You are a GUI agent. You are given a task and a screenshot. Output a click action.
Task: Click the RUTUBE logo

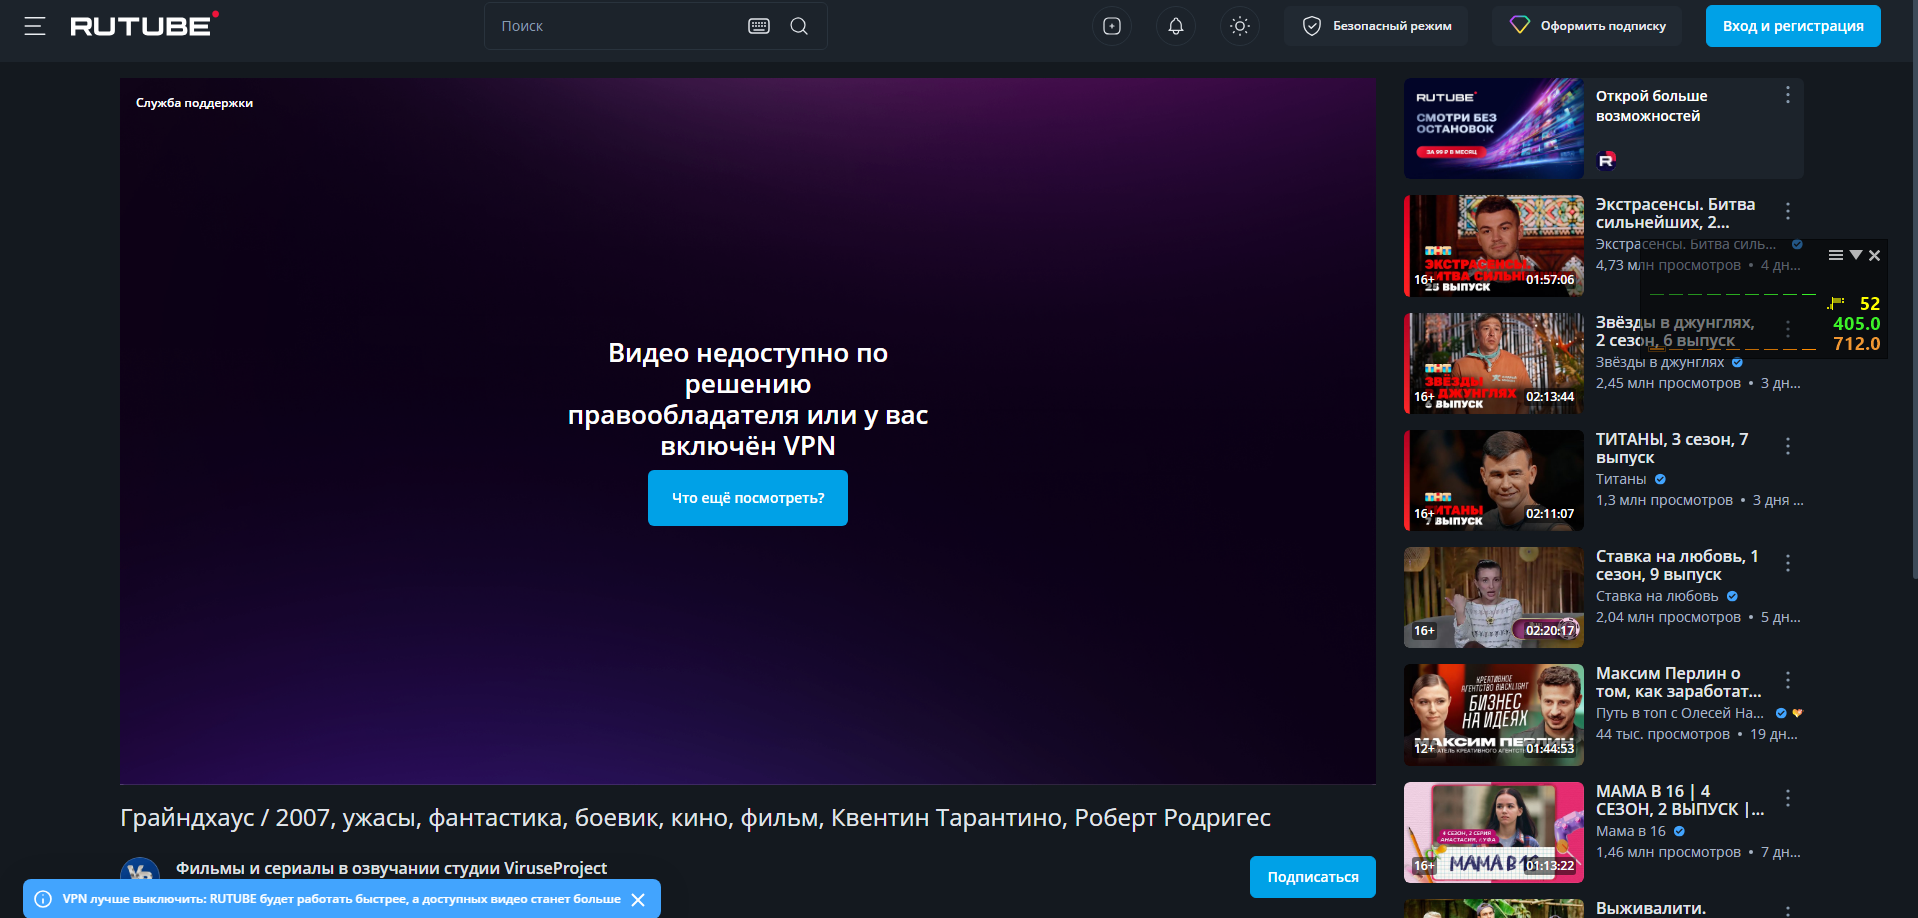pos(143,26)
